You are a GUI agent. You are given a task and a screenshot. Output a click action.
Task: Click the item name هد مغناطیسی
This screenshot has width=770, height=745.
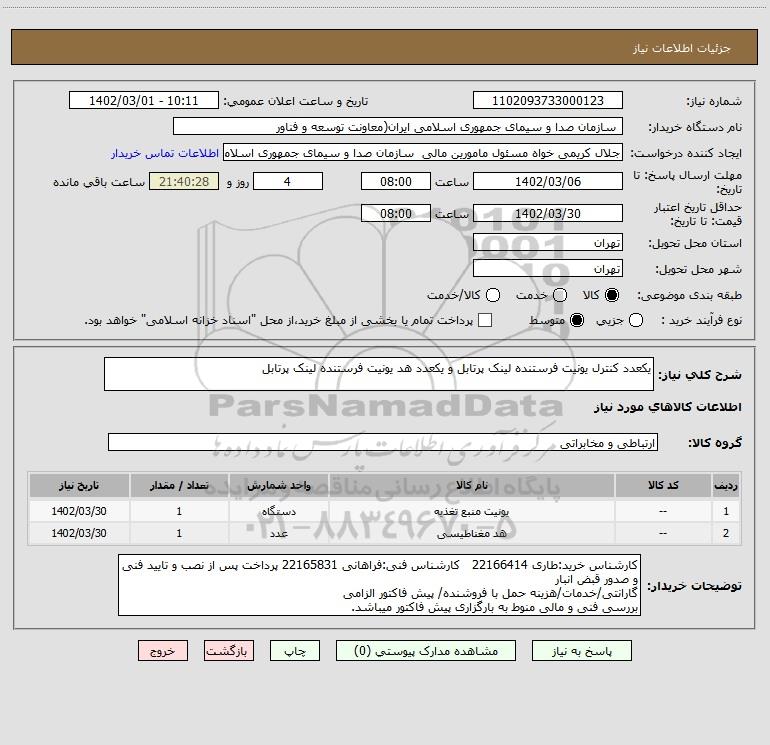pos(471,533)
